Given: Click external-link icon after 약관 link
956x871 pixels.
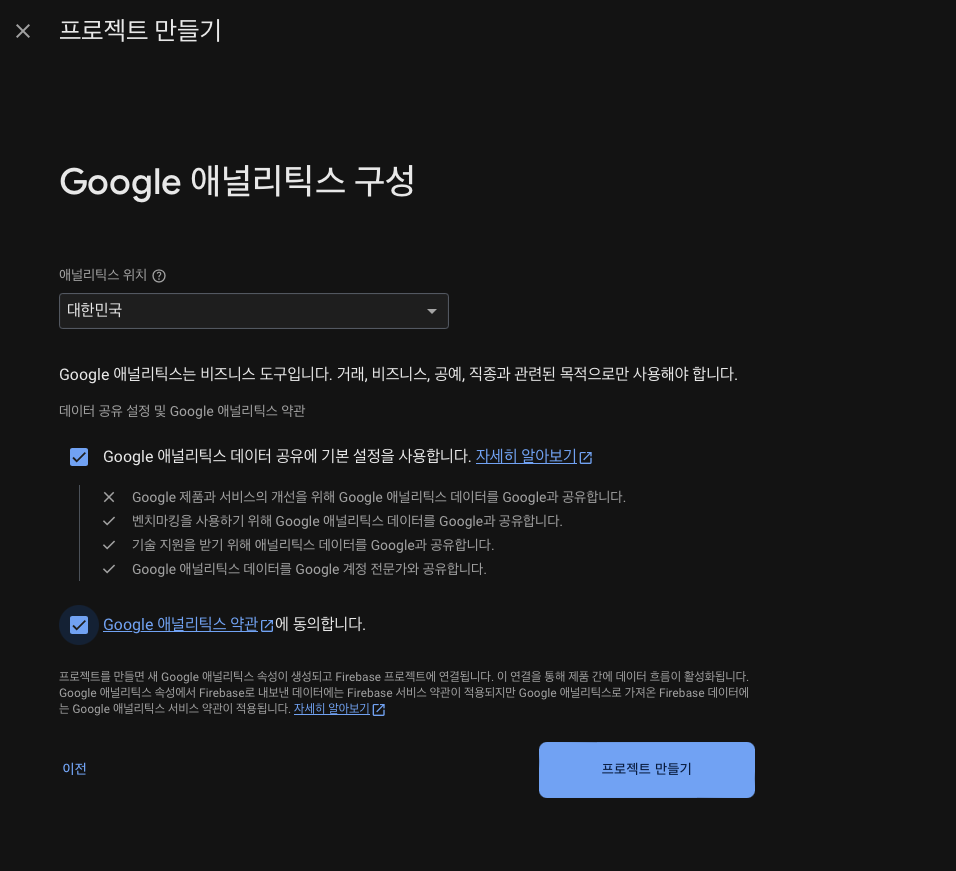Looking at the screenshot, I should (267, 625).
